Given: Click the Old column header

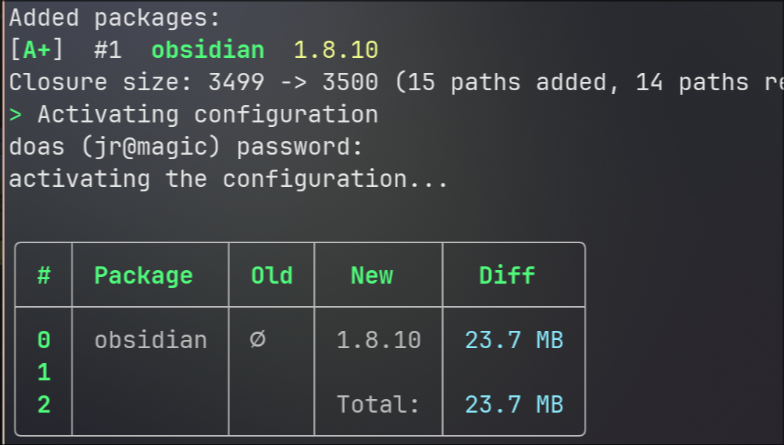Looking at the screenshot, I should 272,276.
